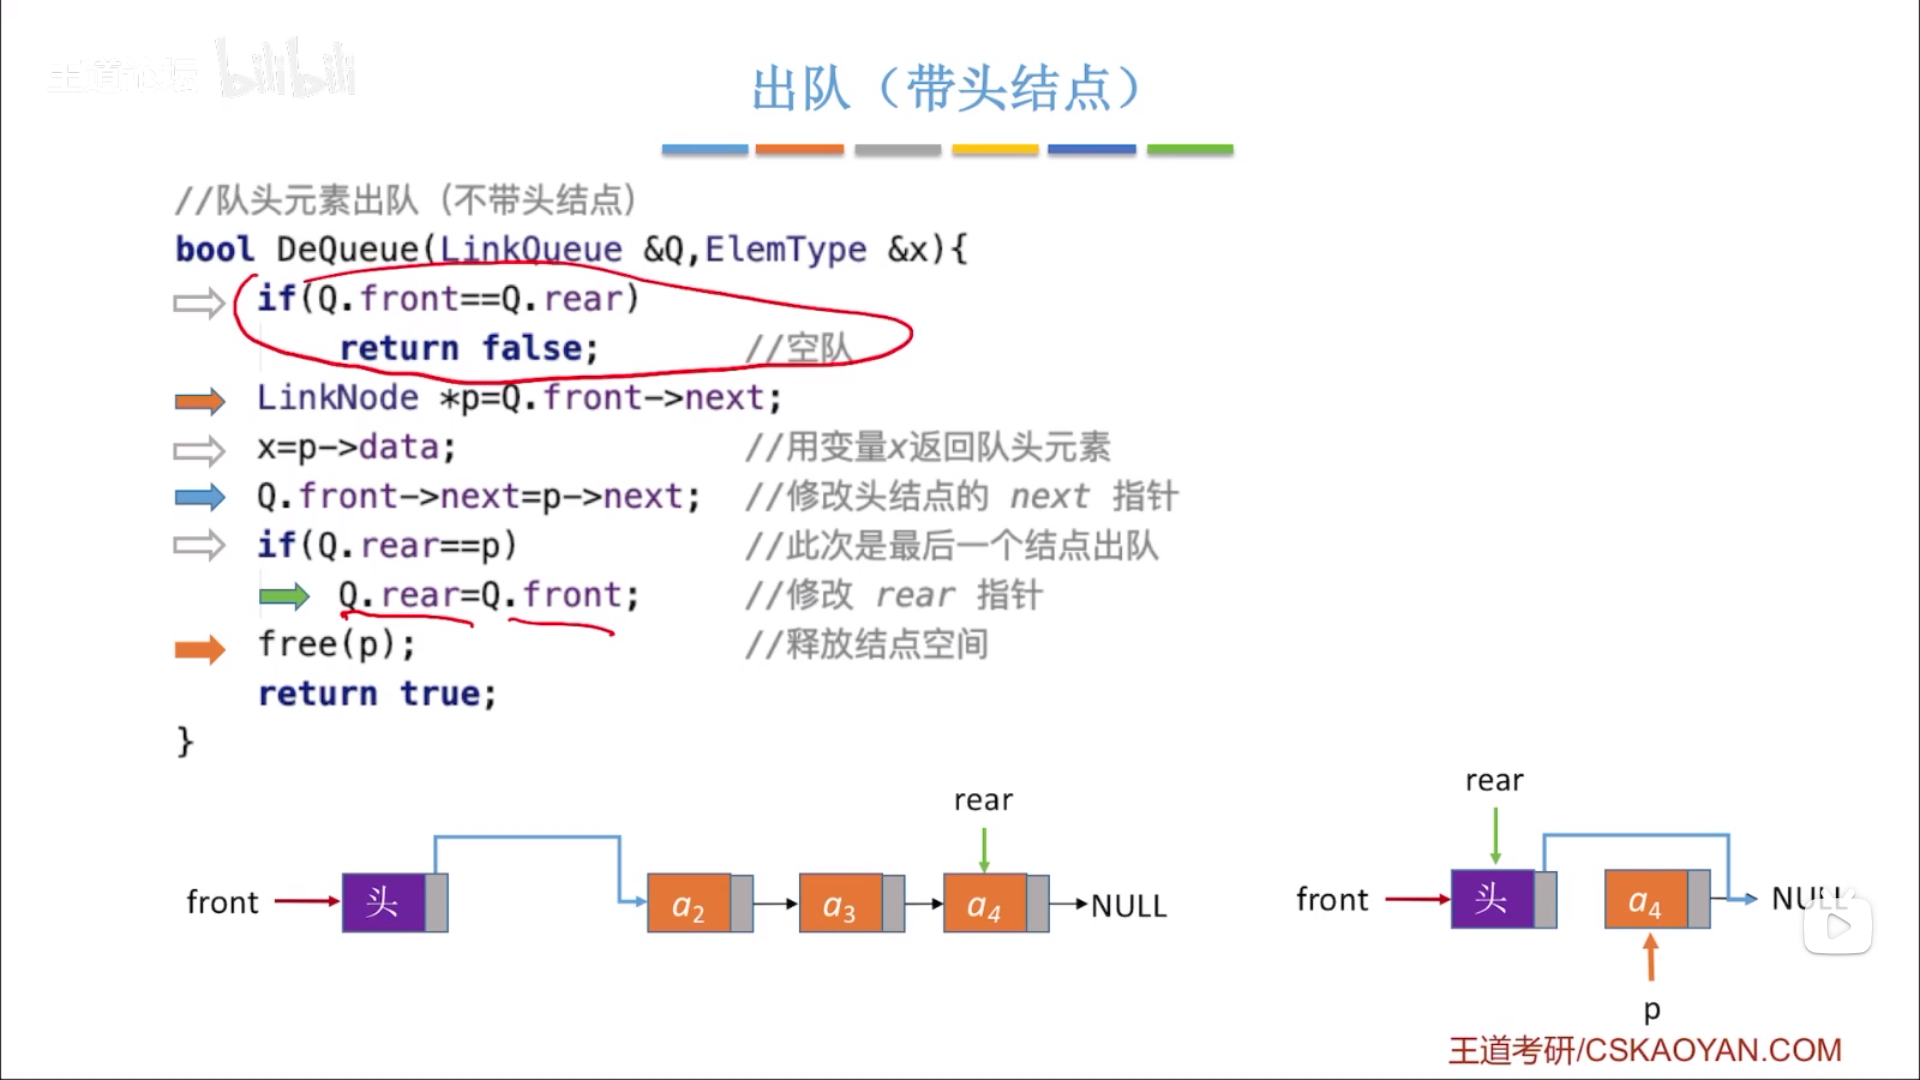Viewport: 1920px width, 1080px height.
Task: Click the green bar under the title
Action: [1189, 149]
